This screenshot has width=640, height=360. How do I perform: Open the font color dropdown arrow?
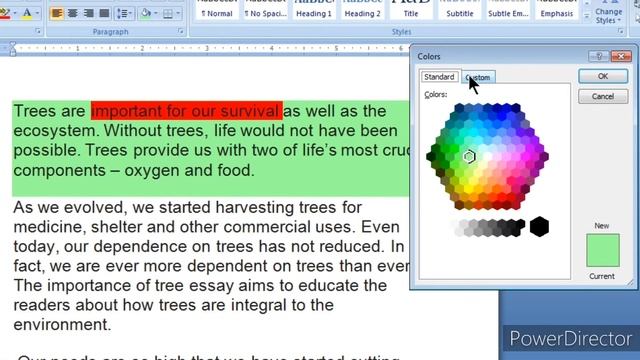[x=37, y=13]
